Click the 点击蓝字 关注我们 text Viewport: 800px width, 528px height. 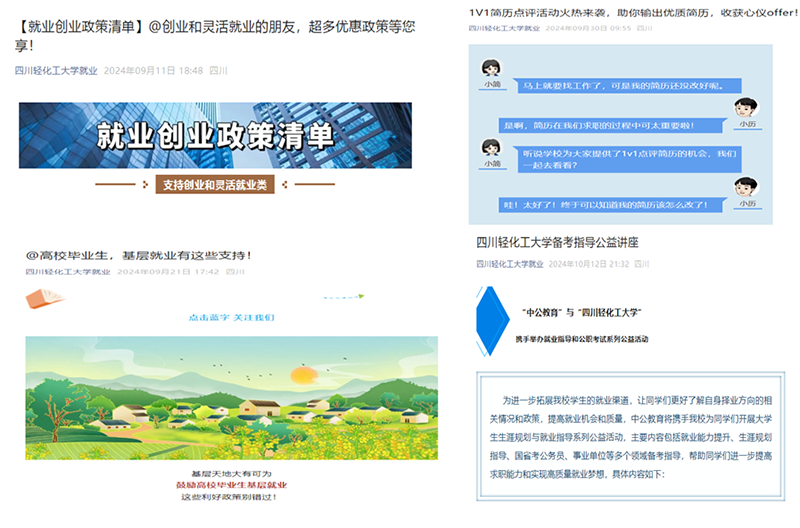(231, 317)
